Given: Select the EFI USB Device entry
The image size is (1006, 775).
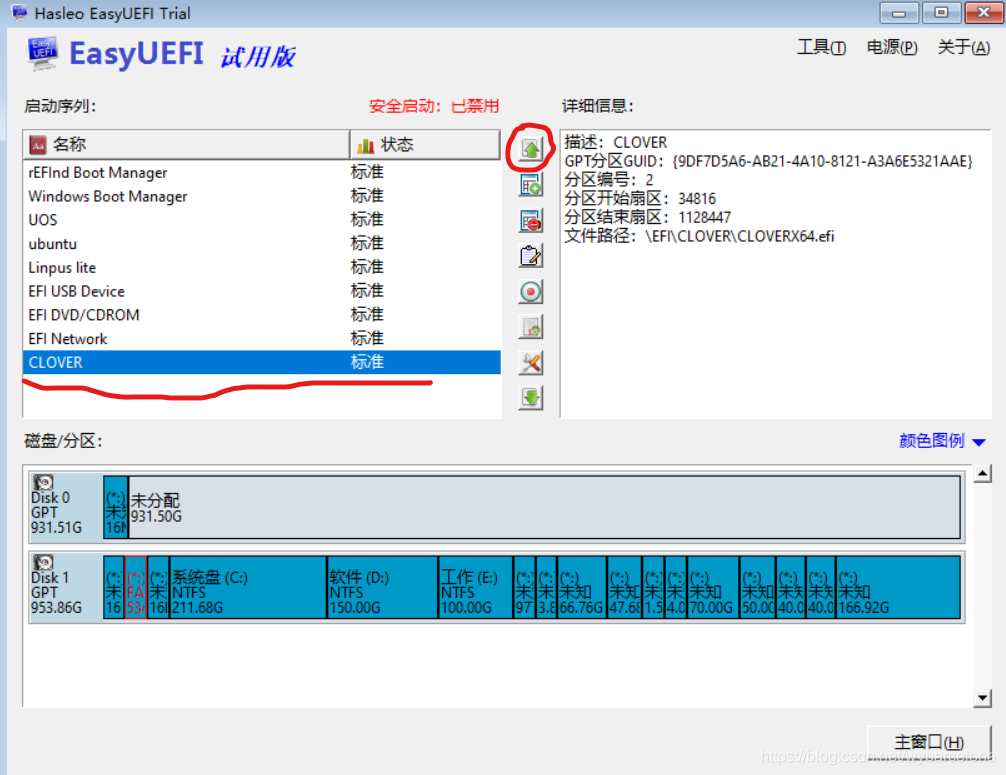Looking at the screenshot, I should click(262, 291).
